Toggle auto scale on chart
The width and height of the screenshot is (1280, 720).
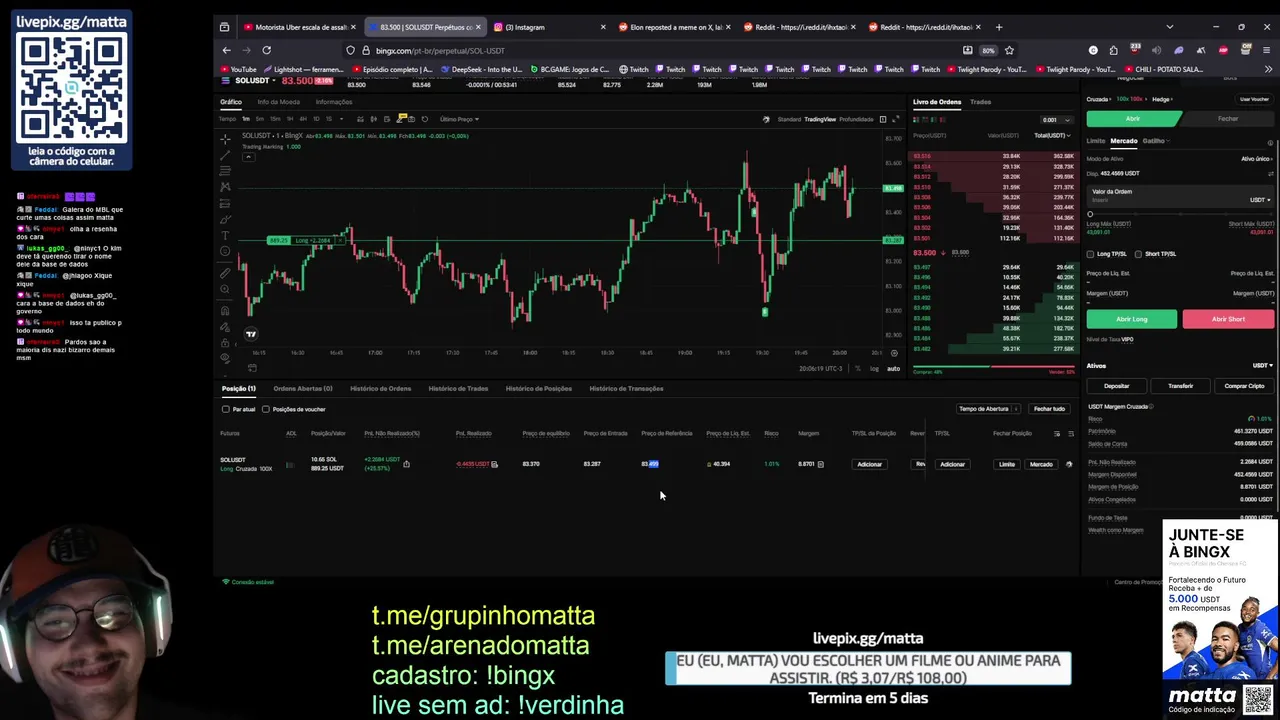(x=893, y=368)
